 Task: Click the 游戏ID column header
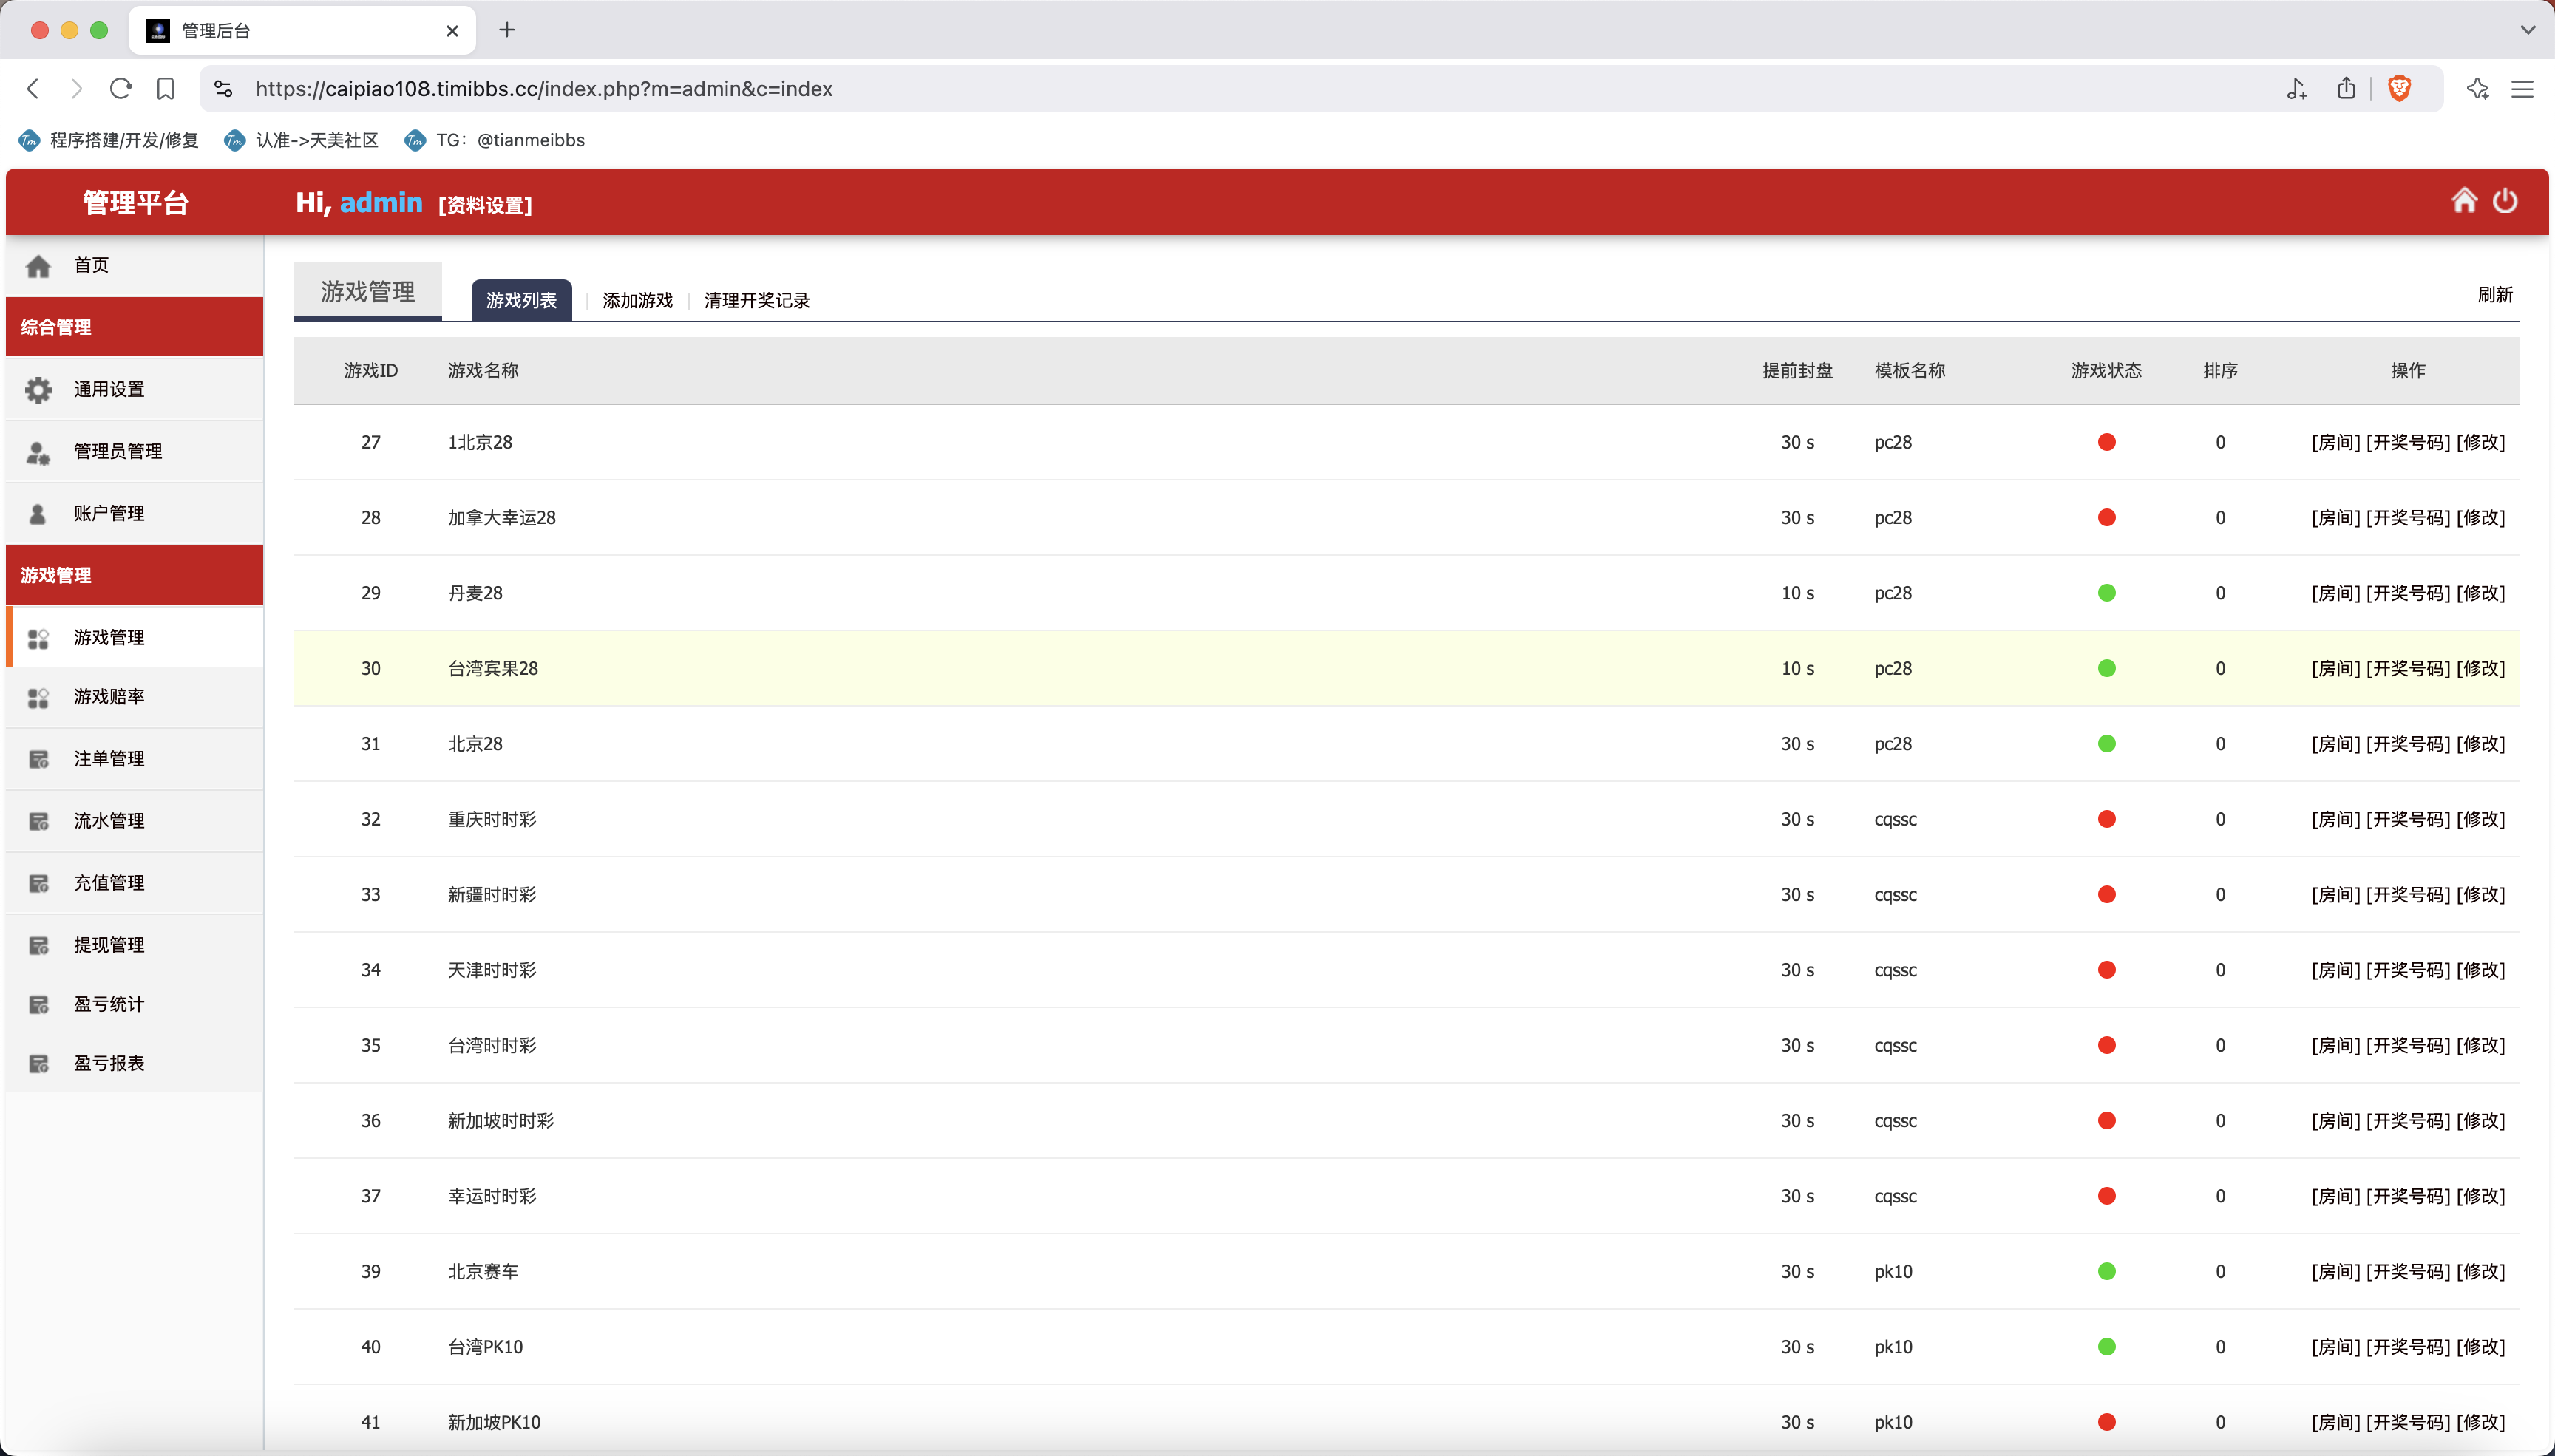click(371, 371)
